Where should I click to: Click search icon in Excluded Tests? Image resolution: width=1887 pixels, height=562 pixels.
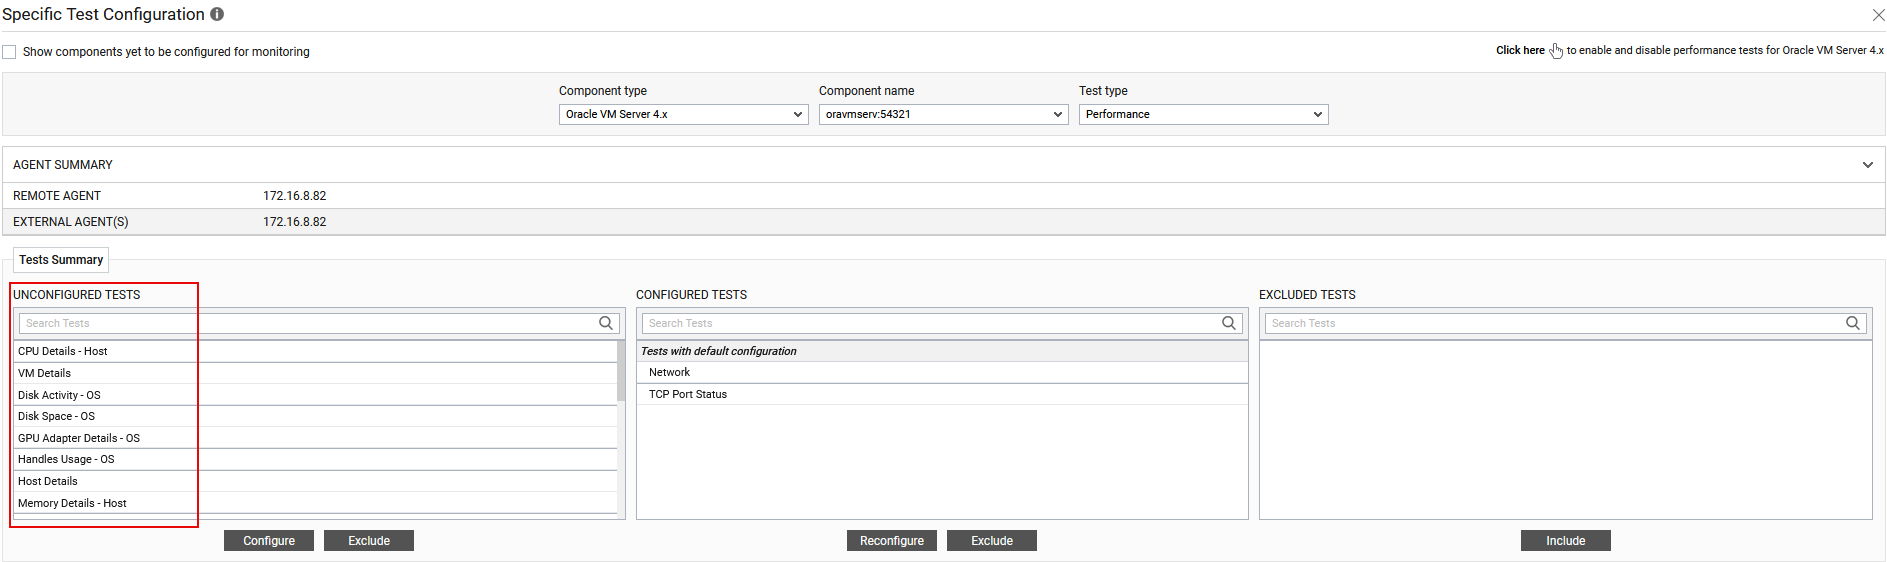pos(1853,323)
